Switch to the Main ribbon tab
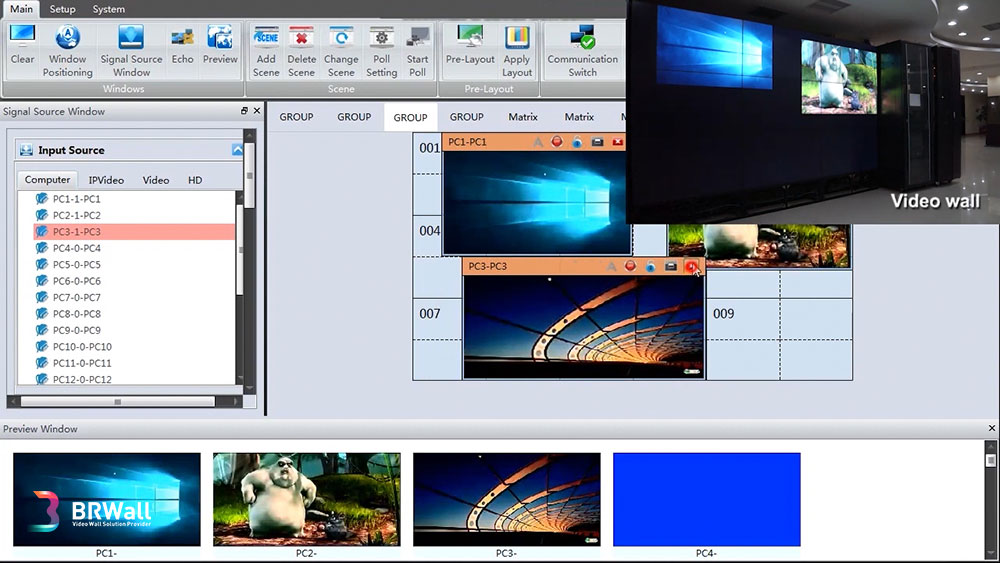 (22, 9)
